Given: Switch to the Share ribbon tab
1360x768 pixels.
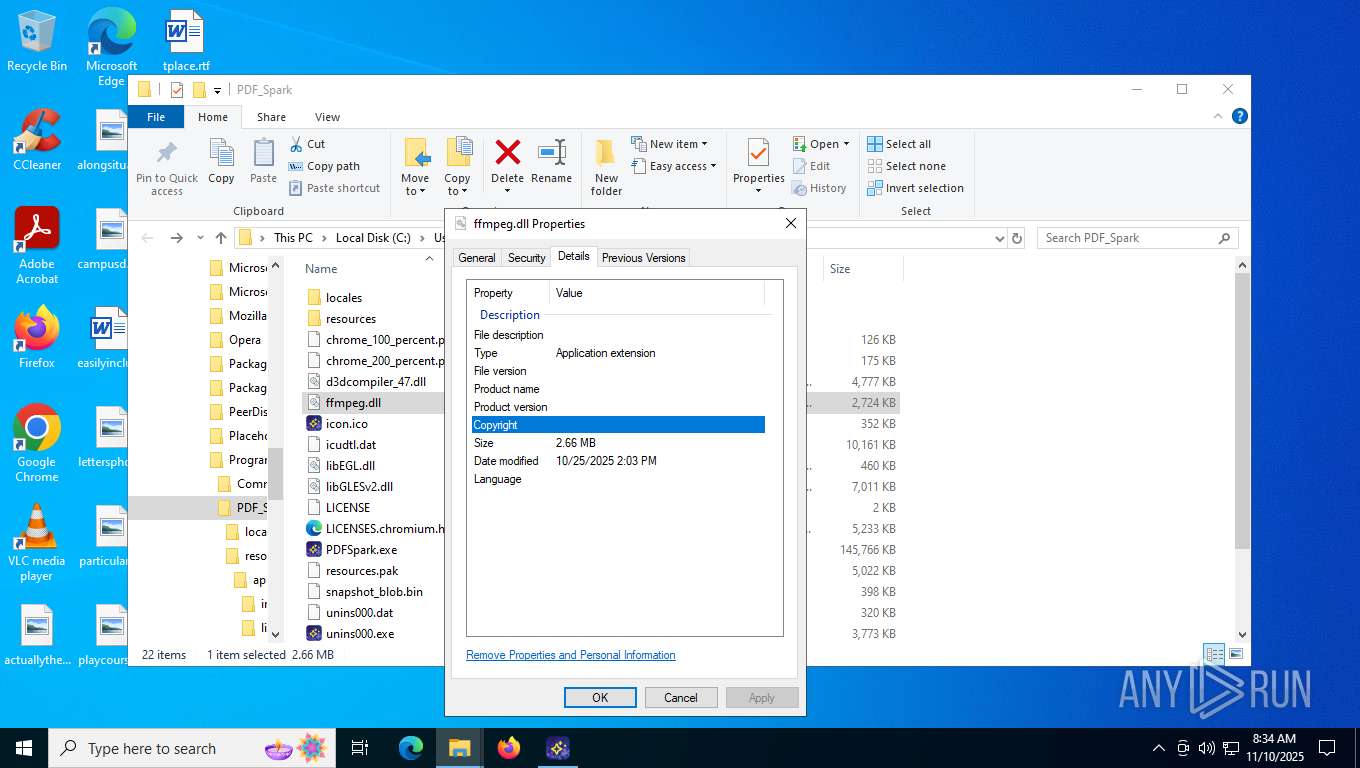Looking at the screenshot, I should coord(271,117).
